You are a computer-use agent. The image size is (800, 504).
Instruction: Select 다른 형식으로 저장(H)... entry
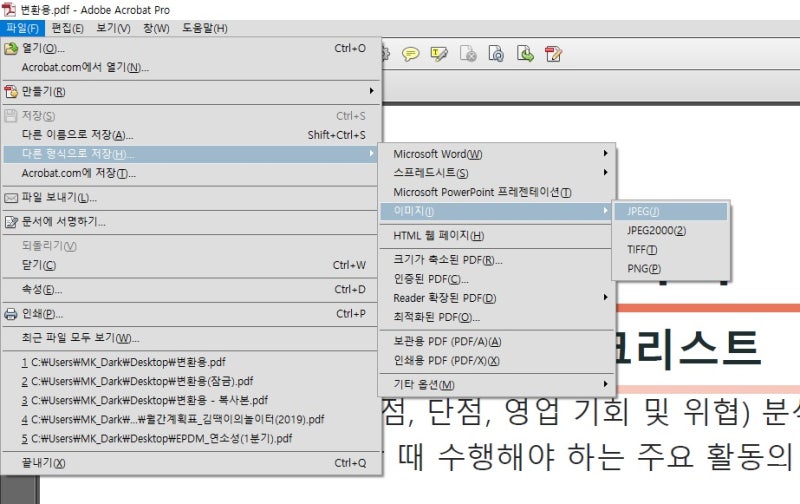(191, 154)
